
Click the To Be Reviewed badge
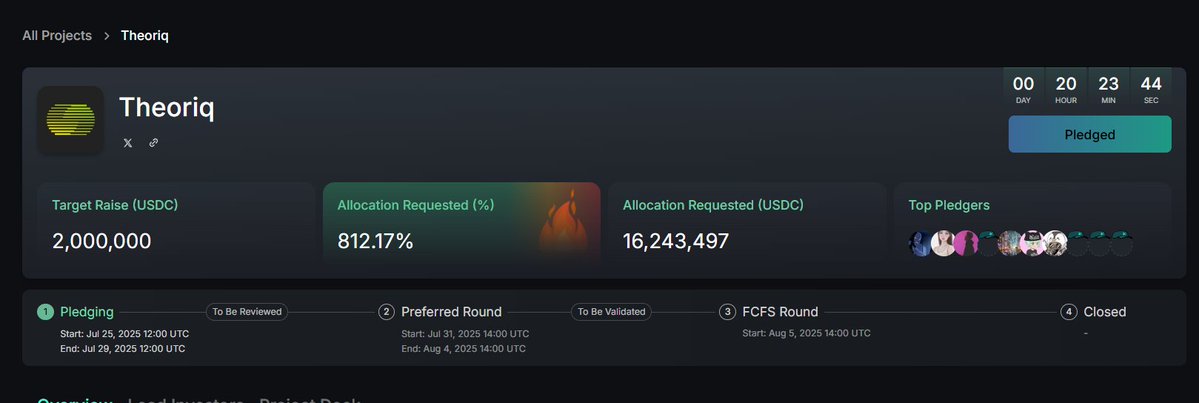(x=247, y=312)
